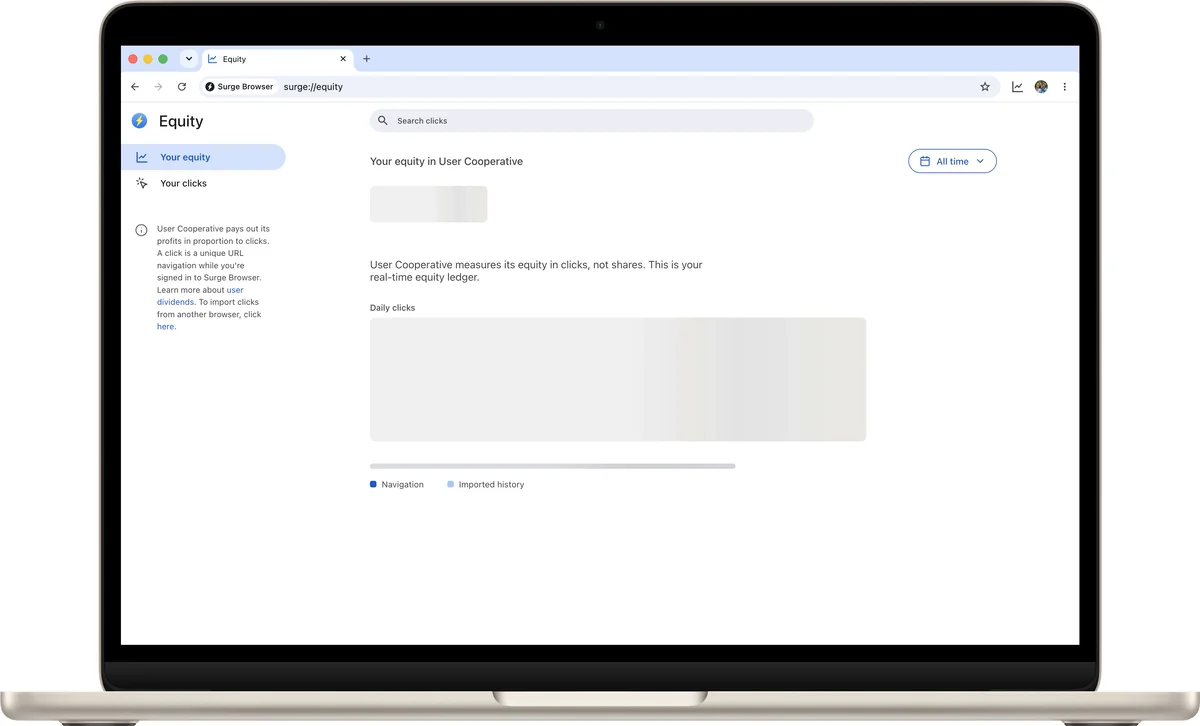Click the info icon in the sidebar
The width and height of the screenshot is (1200, 726).
[x=141, y=230]
